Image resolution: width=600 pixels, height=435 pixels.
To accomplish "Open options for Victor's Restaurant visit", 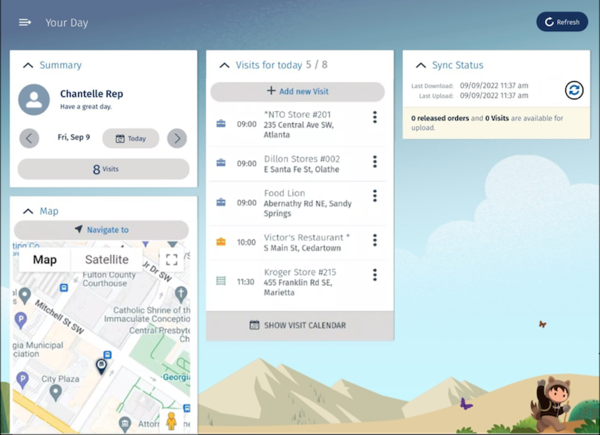I will [x=375, y=240].
